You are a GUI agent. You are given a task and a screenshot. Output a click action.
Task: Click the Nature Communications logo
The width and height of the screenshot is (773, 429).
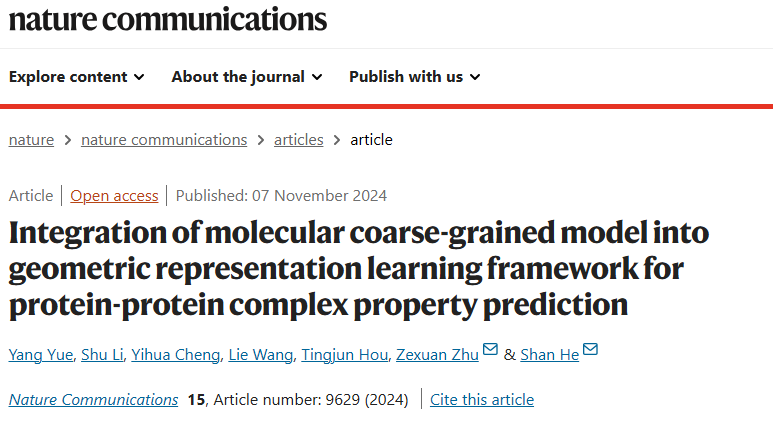168,18
